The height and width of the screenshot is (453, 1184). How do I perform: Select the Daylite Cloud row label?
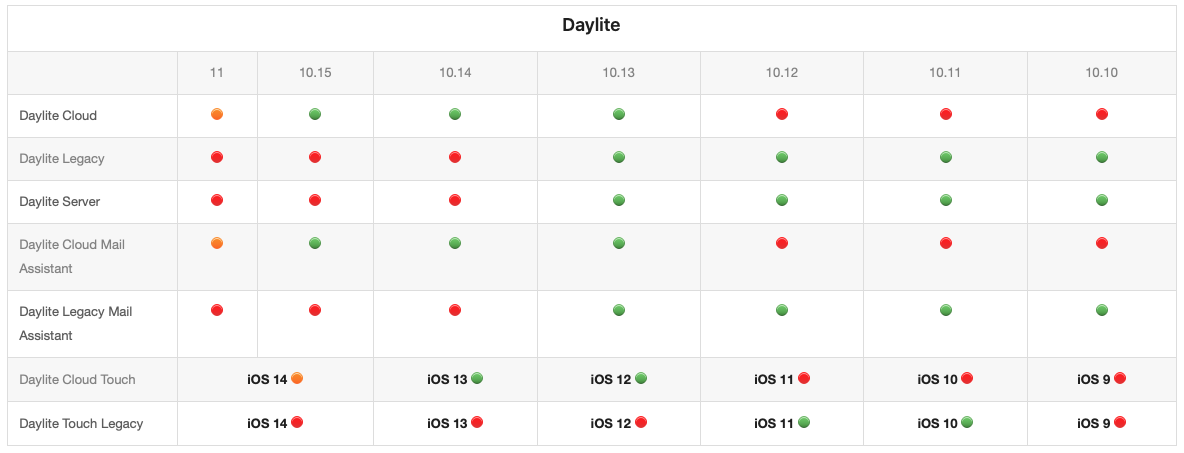(58, 115)
